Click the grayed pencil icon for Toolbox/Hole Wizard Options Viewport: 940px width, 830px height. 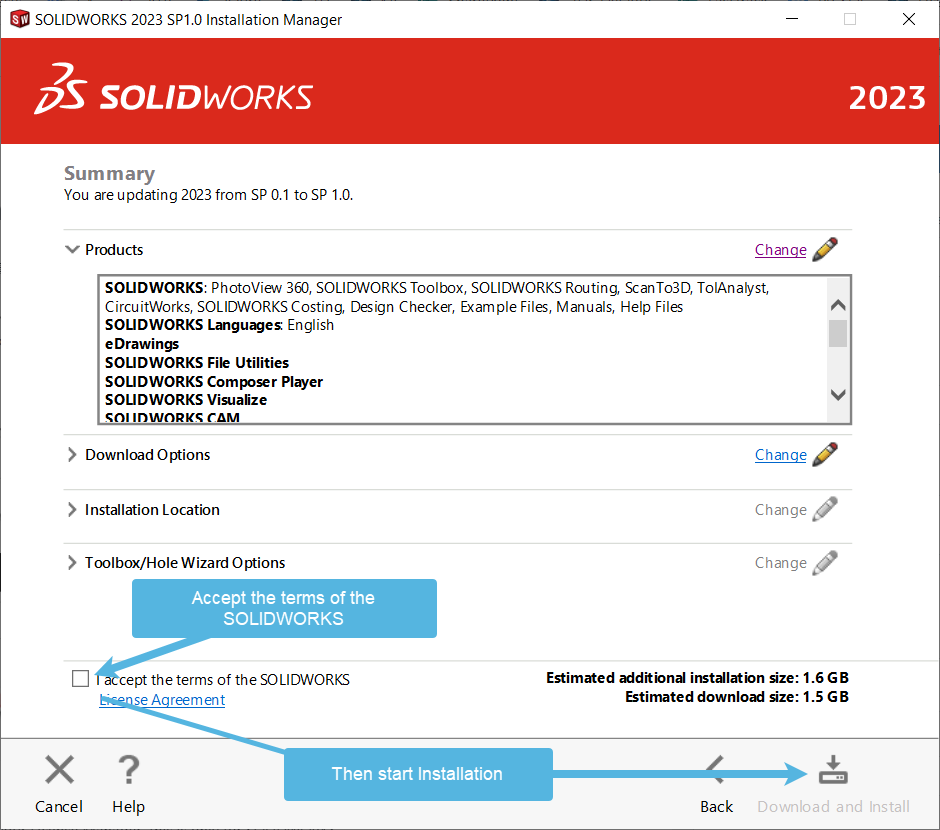point(825,563)
